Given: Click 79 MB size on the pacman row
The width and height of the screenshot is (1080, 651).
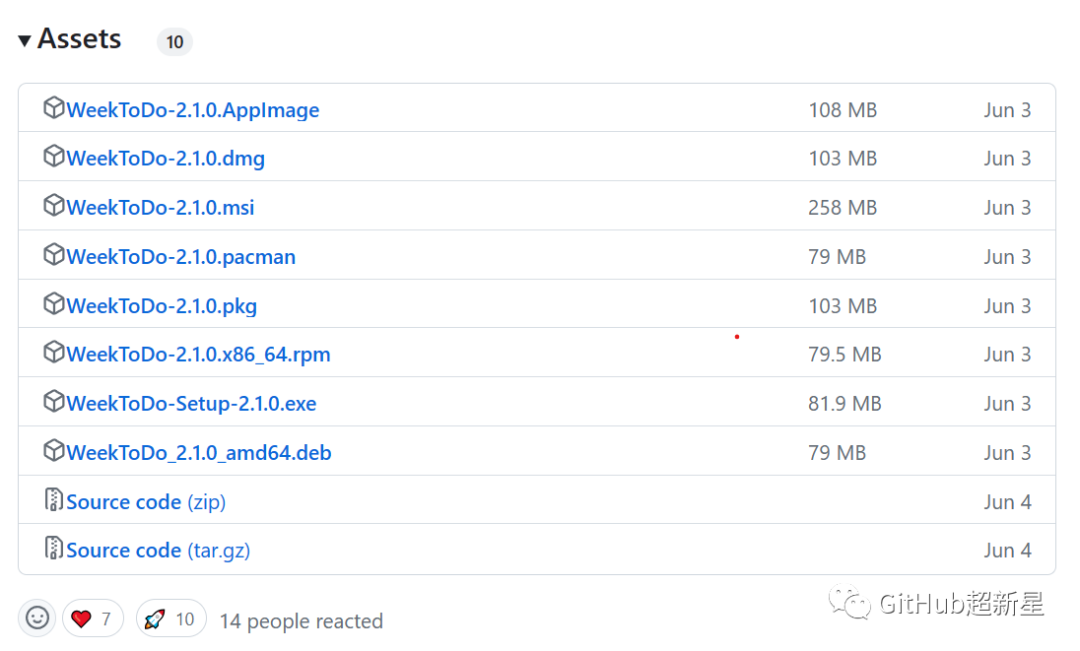Looking at the screenshot, I should 837,257.
